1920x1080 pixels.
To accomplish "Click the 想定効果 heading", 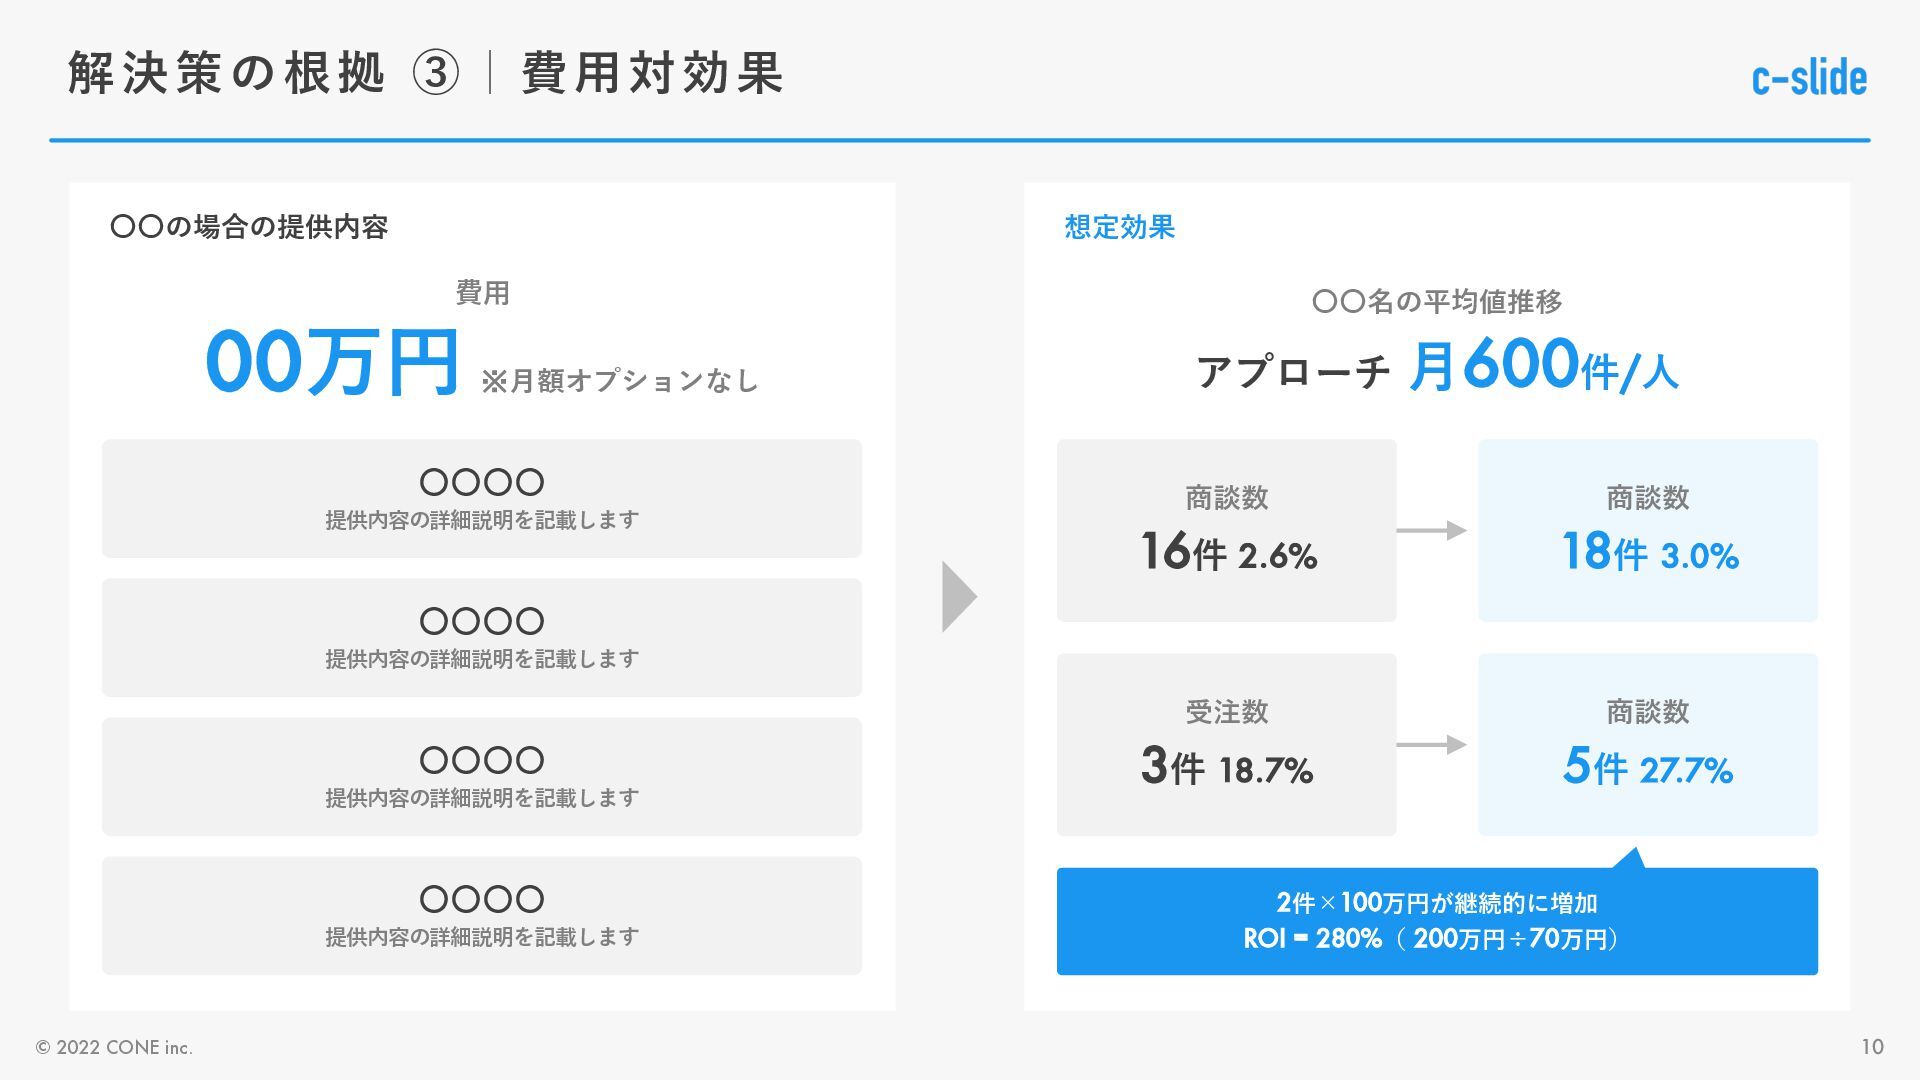I will (x=1120, y=227).
